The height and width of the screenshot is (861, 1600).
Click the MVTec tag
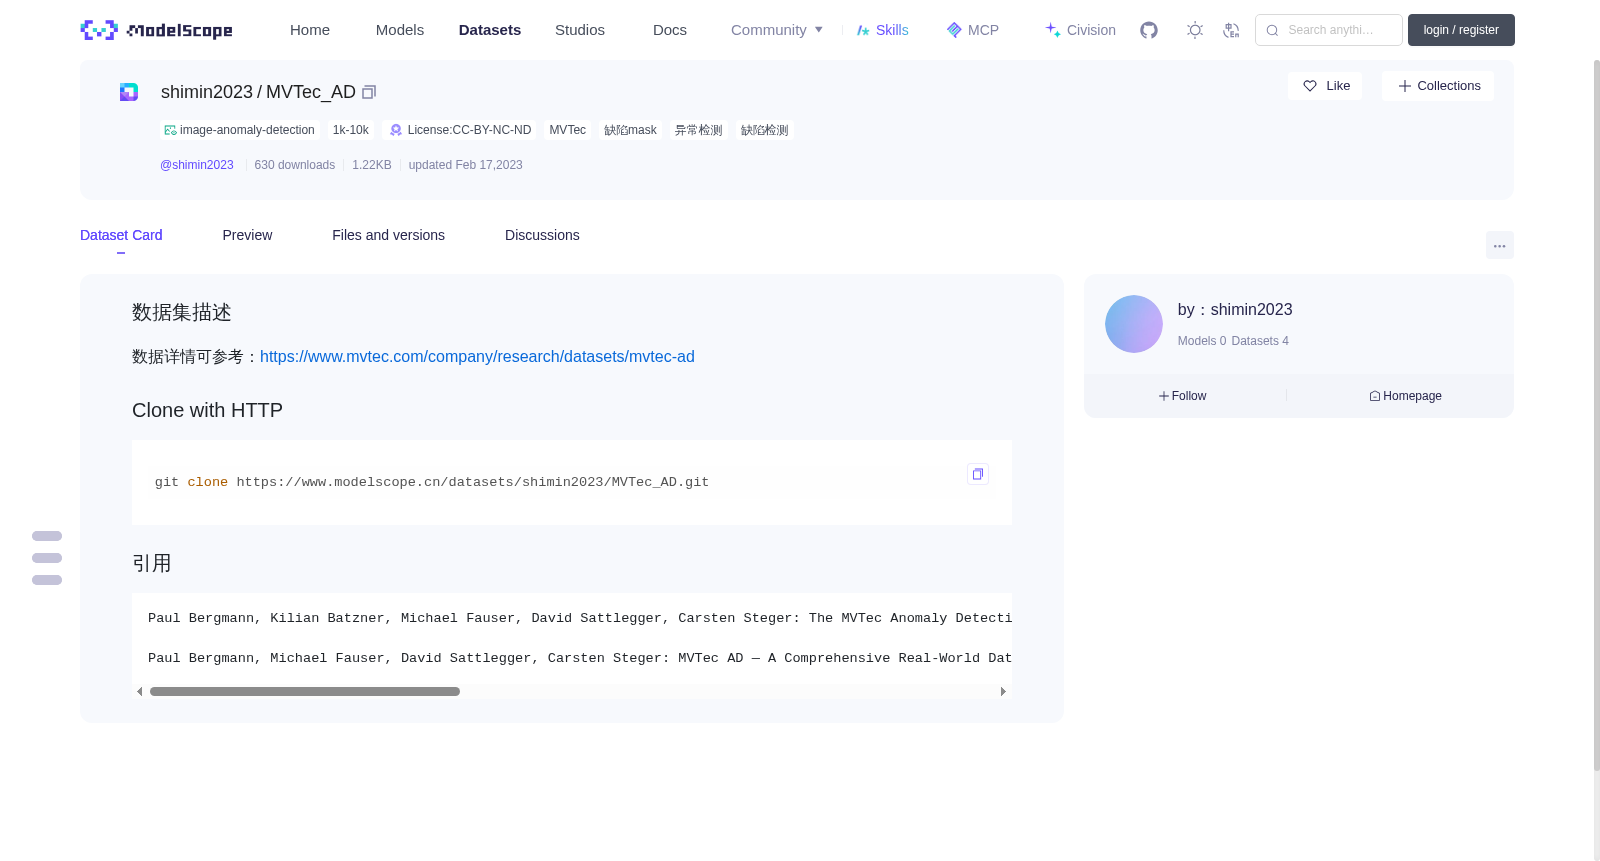tap(568, 130)
